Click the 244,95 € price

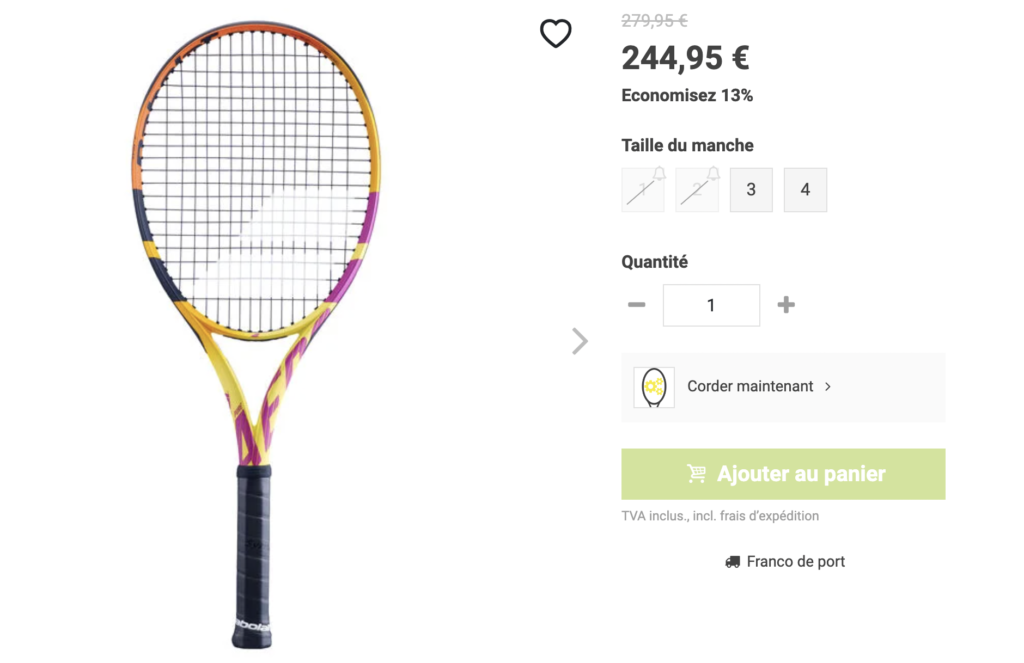point(685,58)
